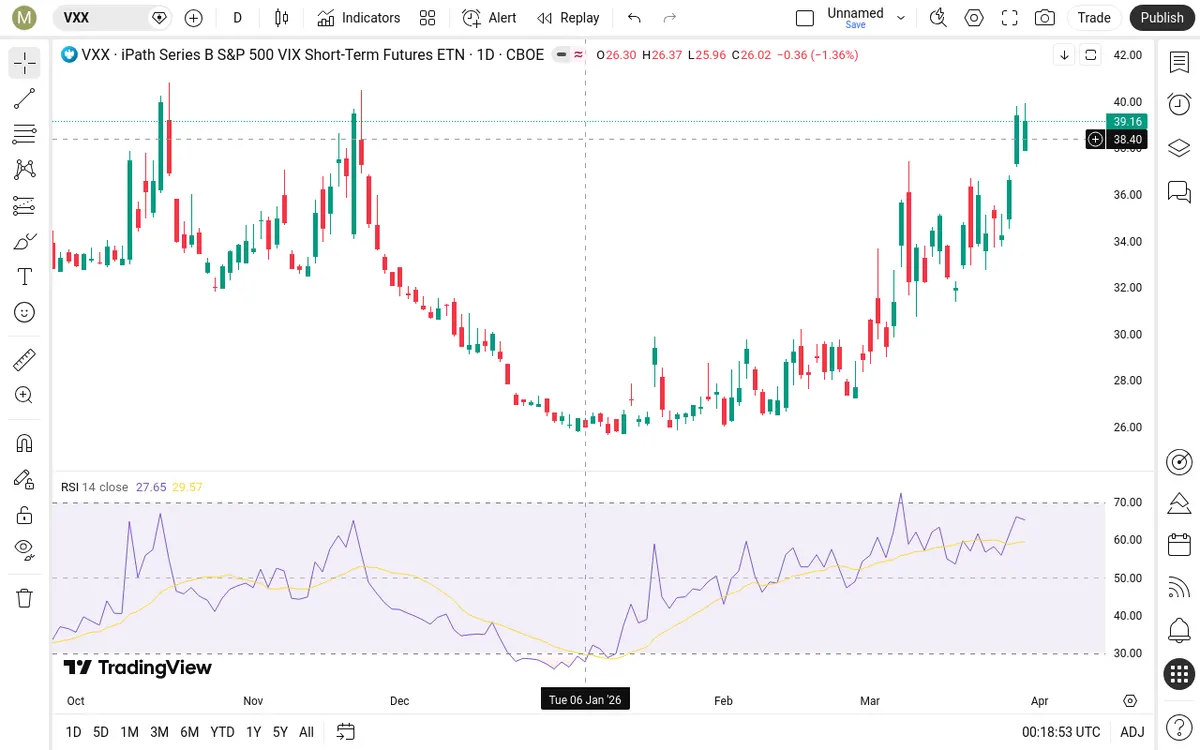Open the Unnamed layout save menu

[866, 18]
